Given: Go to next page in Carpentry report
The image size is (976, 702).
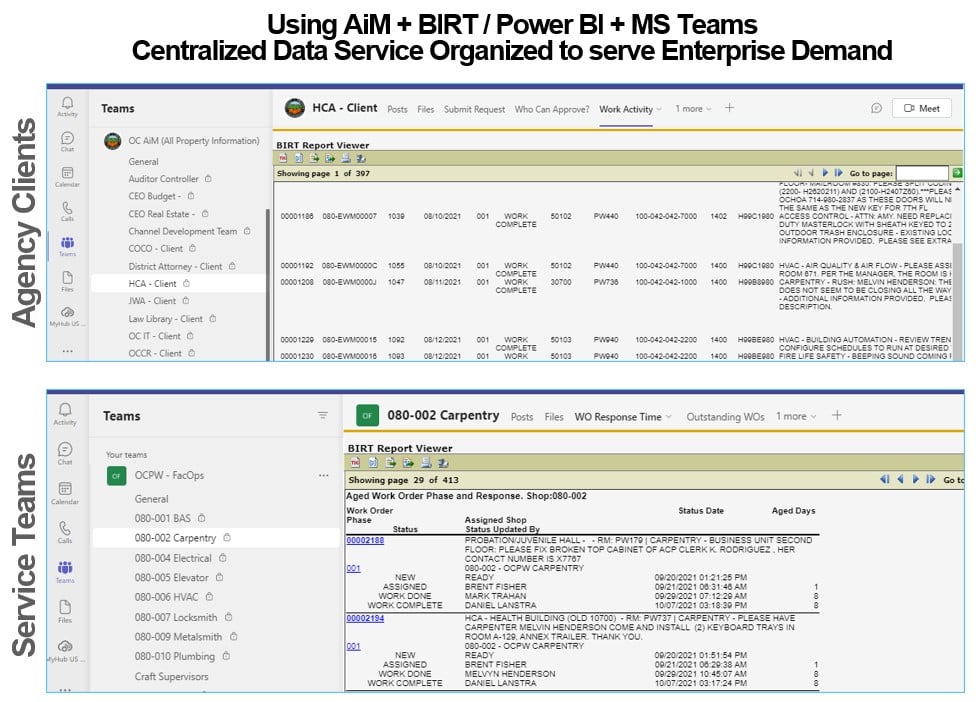Looking at the screenshot, I should point(916,479).
